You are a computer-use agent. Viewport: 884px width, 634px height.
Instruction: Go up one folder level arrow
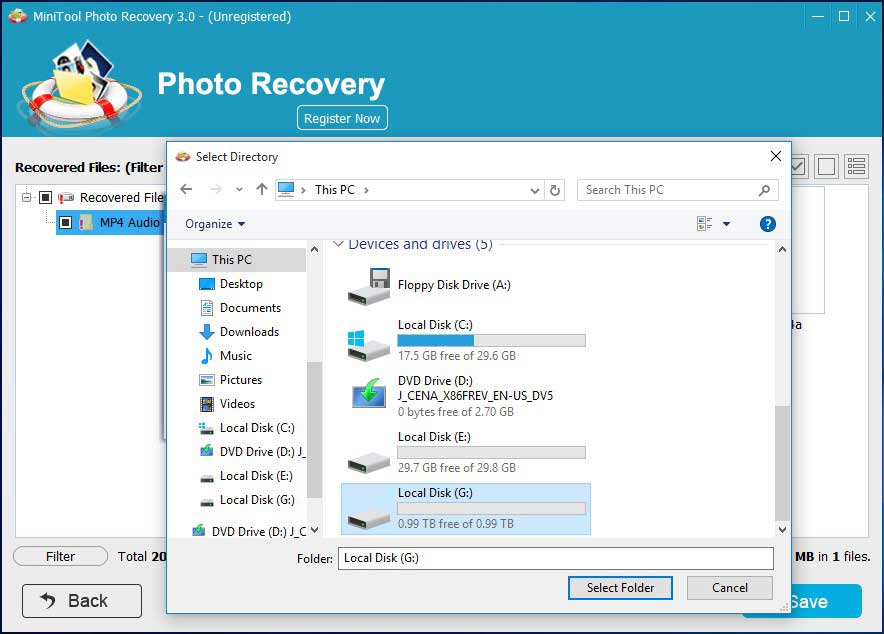pyautogui.click(x=262, y=190)
